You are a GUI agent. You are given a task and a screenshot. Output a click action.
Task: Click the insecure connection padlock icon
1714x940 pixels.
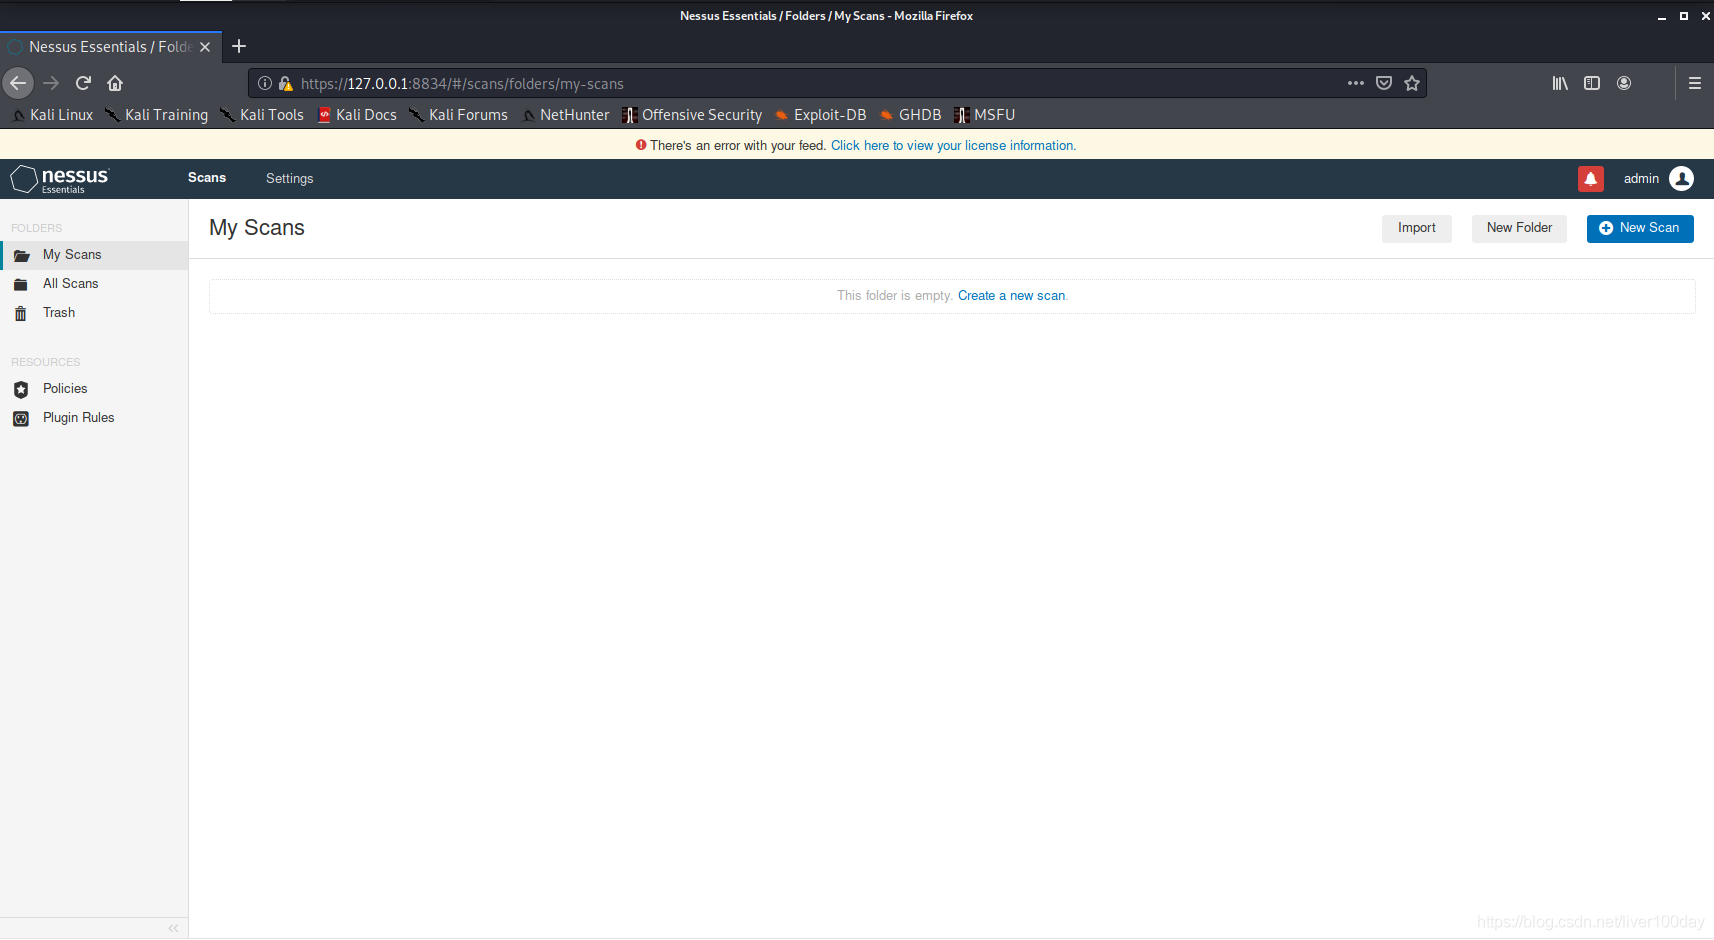[x=285, y=83]
